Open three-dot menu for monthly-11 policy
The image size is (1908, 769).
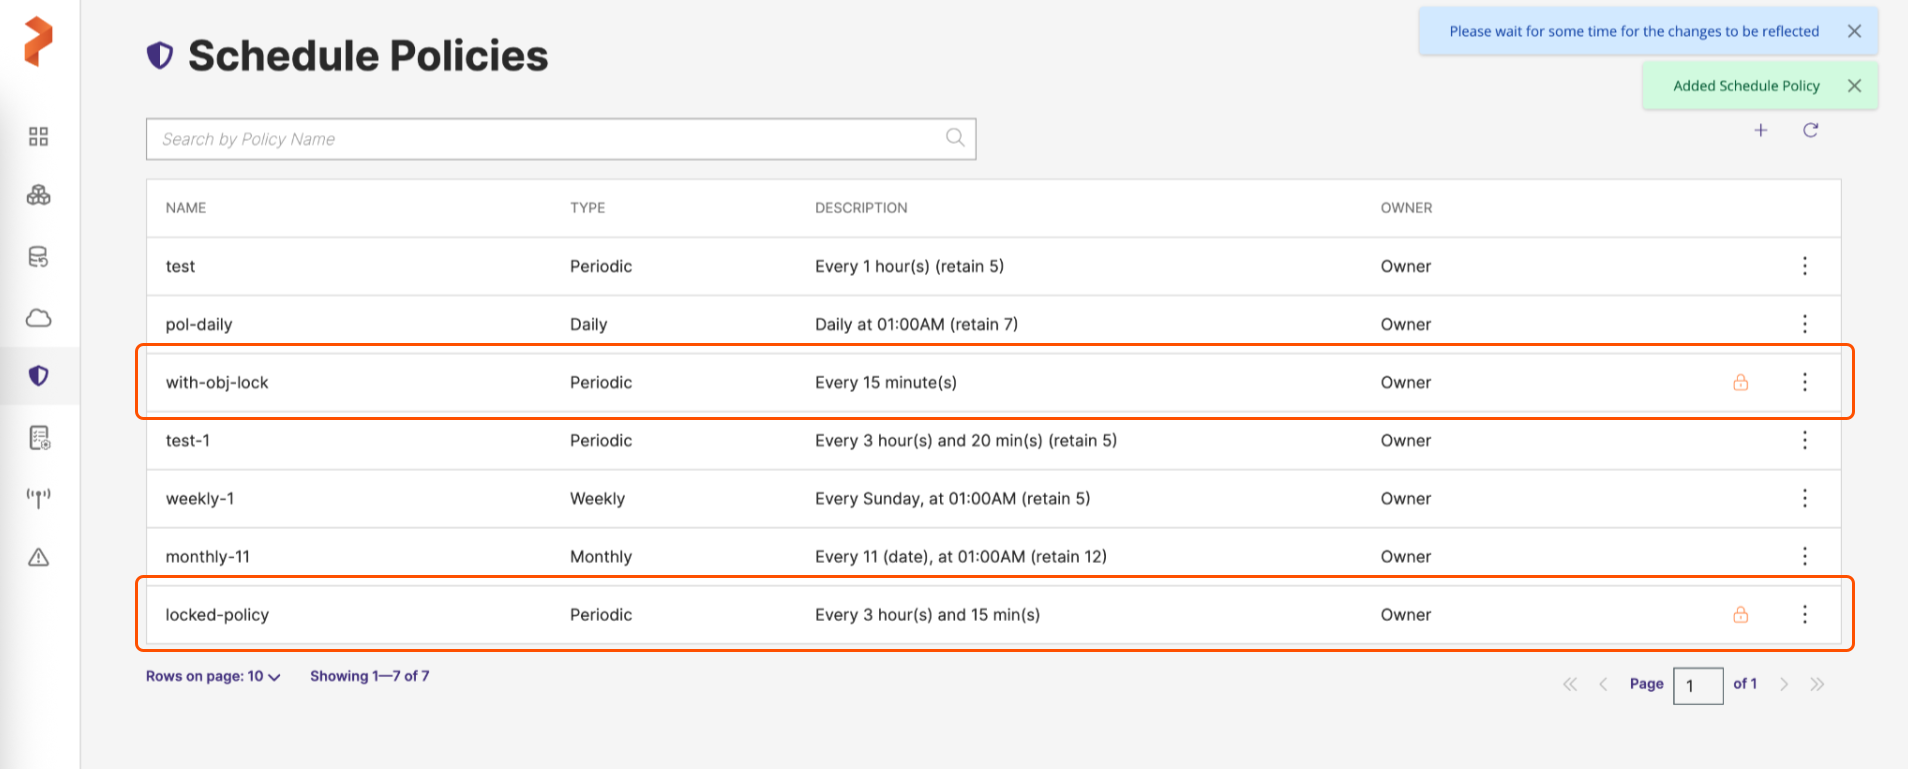1804,556
